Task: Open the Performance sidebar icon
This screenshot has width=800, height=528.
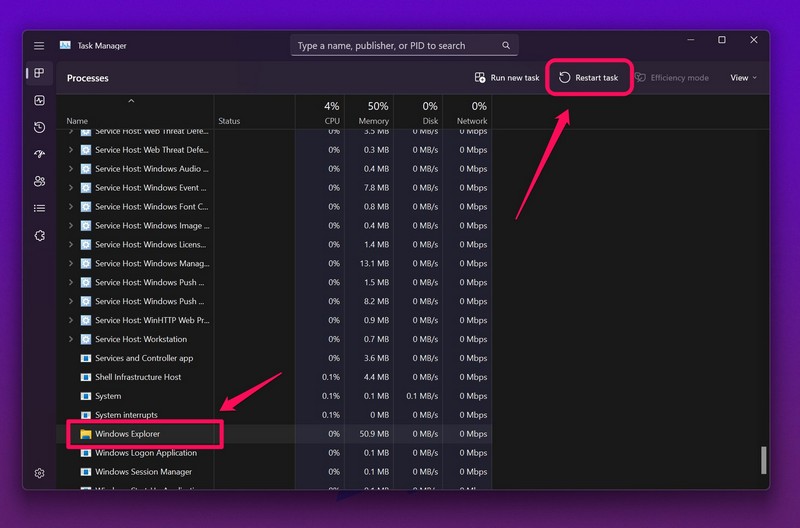Action: click(x=39, y=101)
